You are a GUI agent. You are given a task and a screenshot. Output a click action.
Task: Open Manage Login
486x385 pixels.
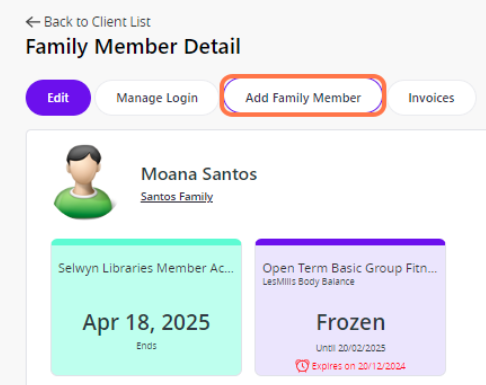pyautogui.click(x=157, y=98)
